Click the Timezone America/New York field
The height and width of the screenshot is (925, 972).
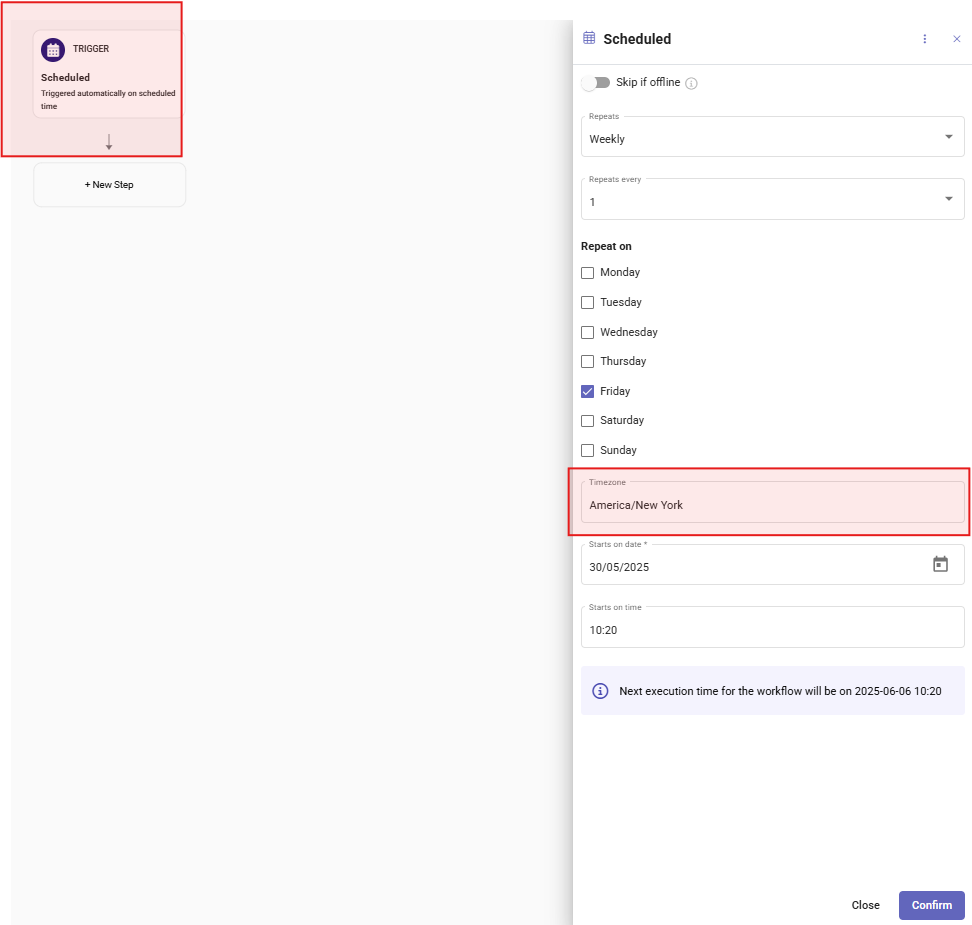pyautogui.click(x=772, y=502)
